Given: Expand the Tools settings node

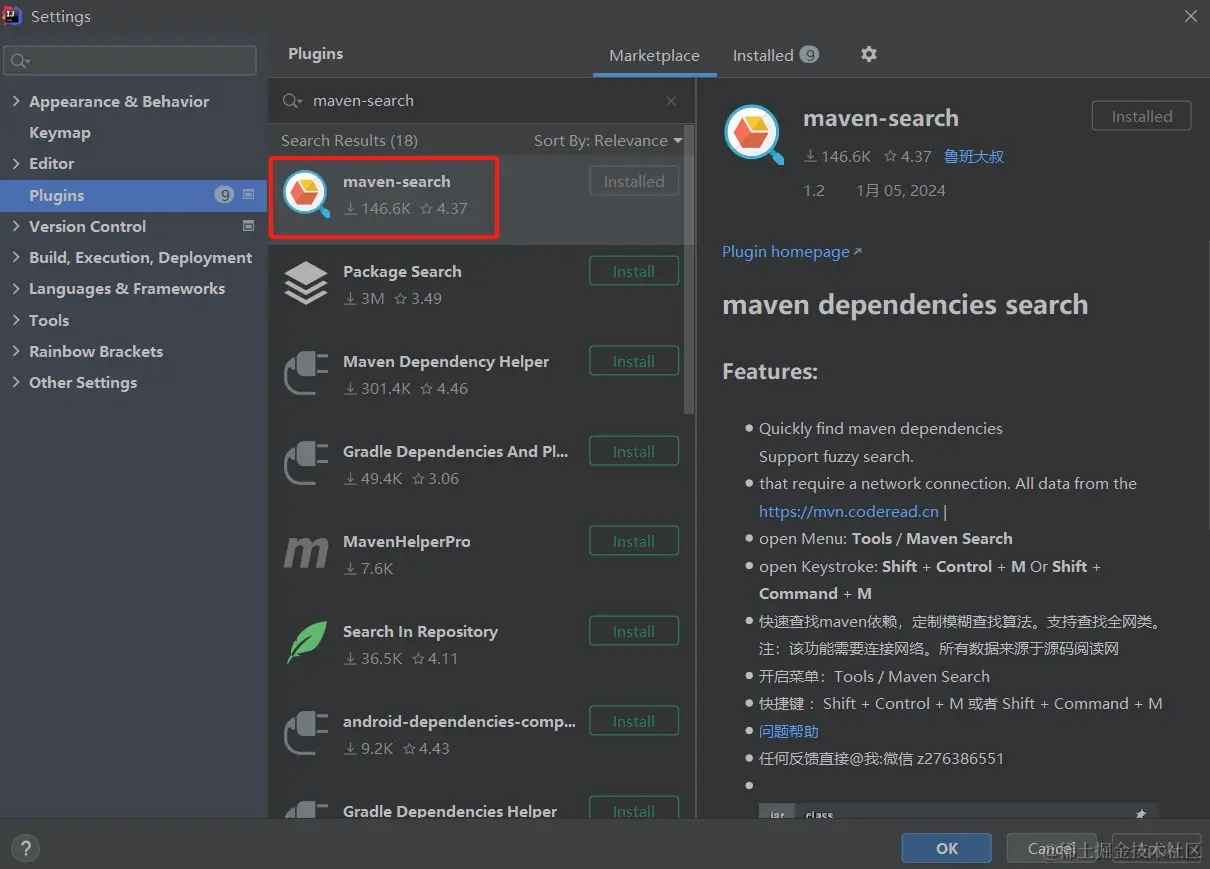Looking at the screenshot, I should pos(16,320).
